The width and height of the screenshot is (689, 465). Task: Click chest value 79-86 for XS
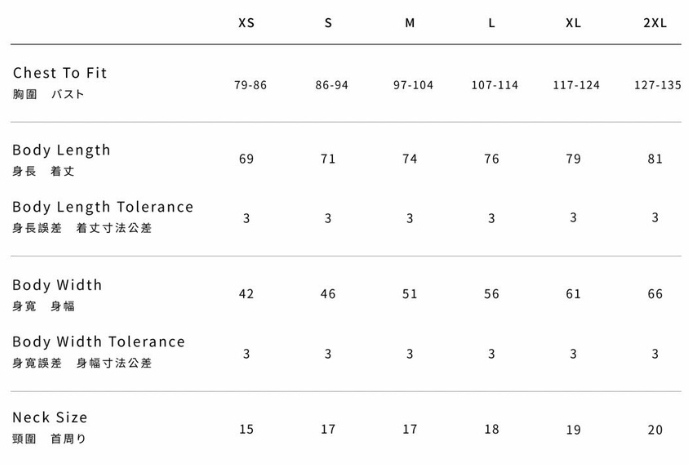coord(250,85)
